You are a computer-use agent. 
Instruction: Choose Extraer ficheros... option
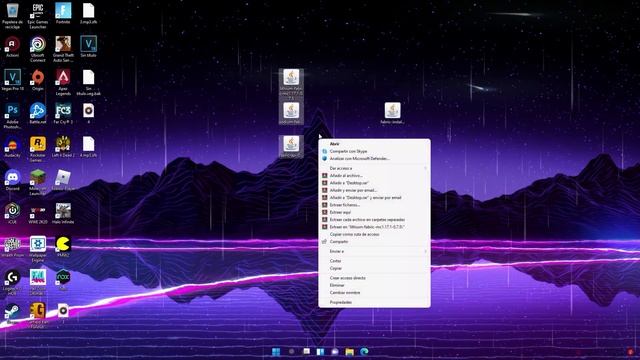click(x=345, y=205)
